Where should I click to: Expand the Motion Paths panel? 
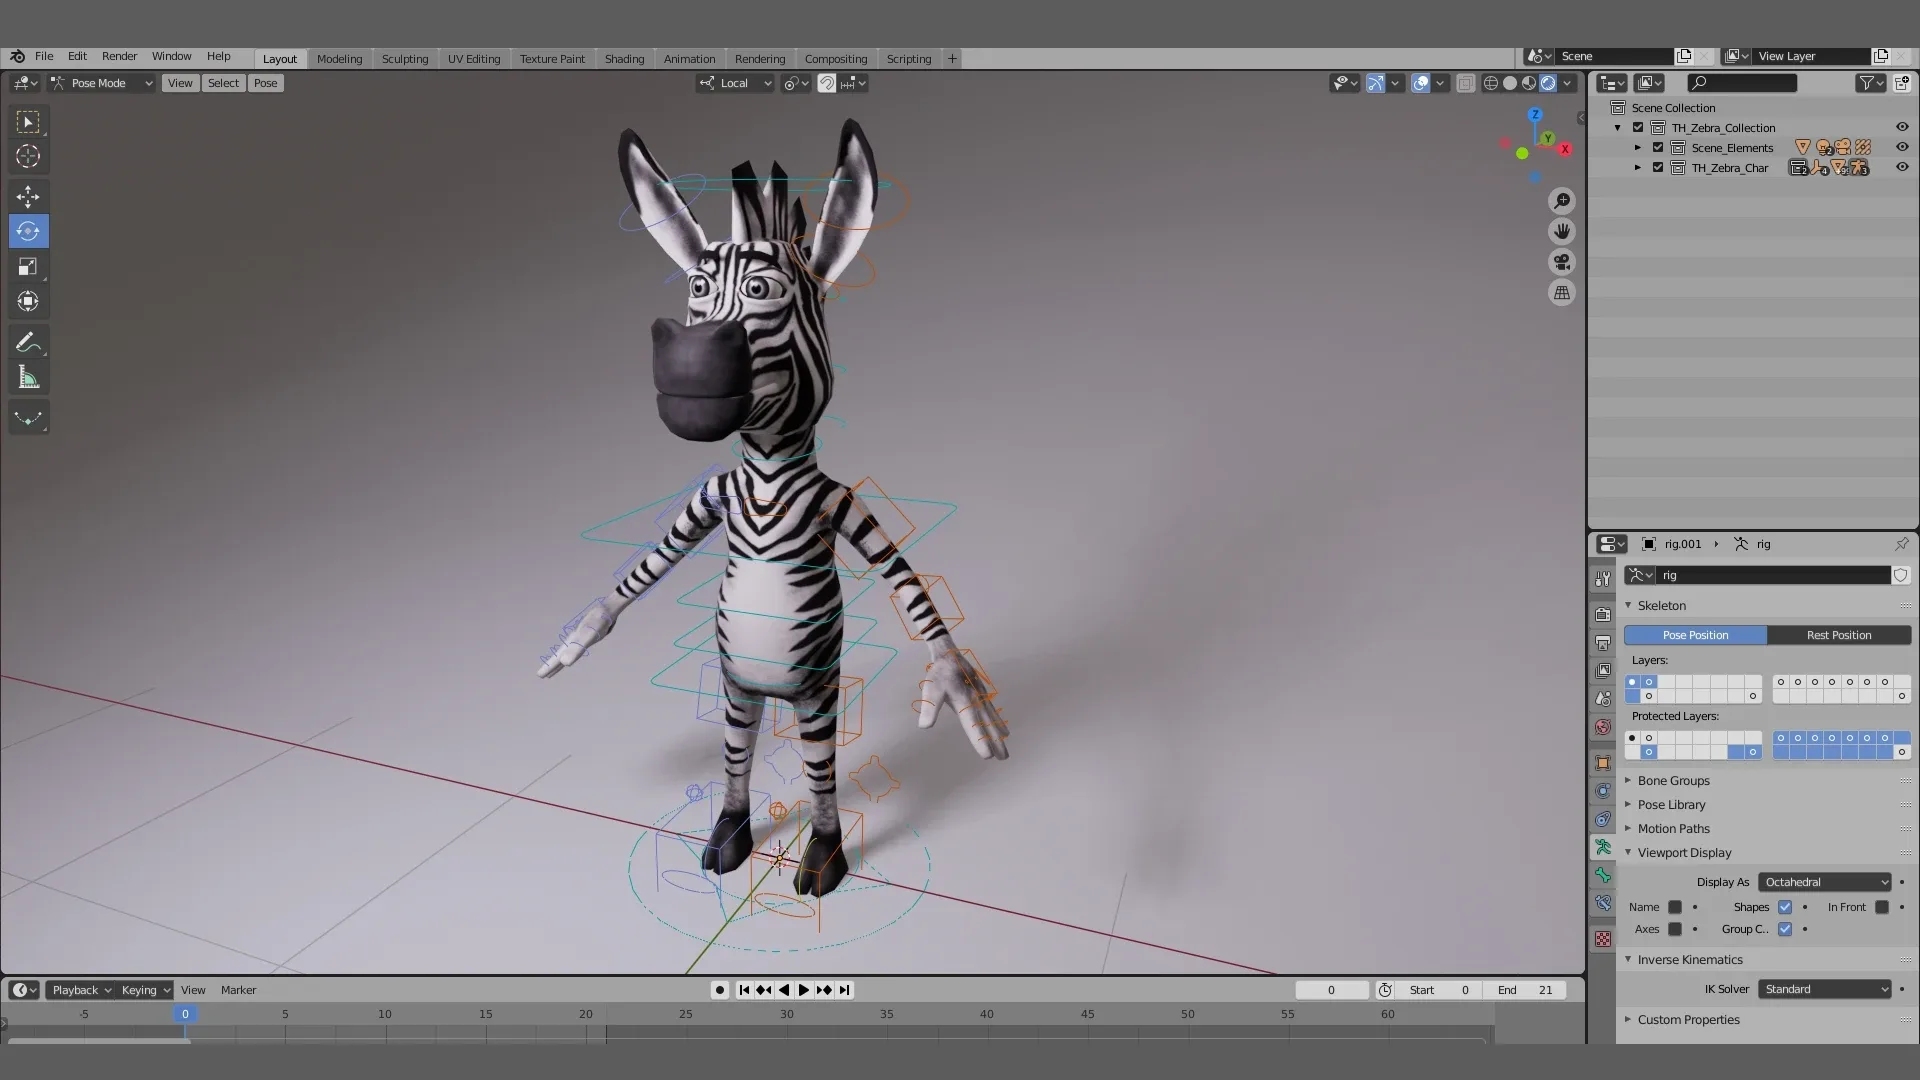click(x=1673, y=829)
